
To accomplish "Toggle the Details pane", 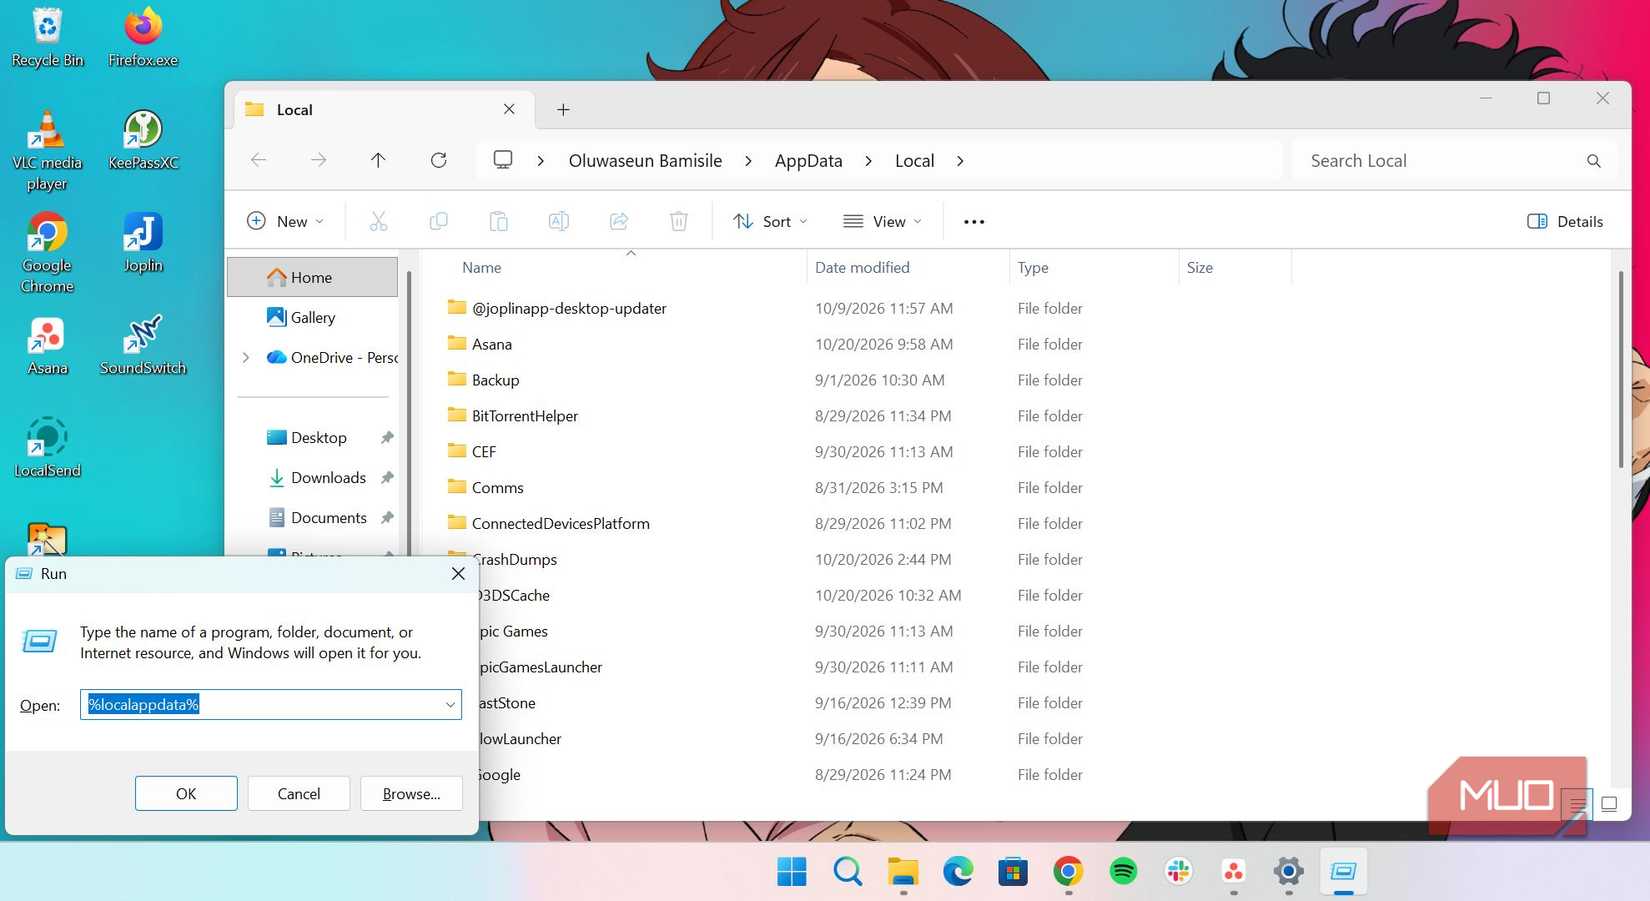I will pyautogui.click(x=1565, y=221).
